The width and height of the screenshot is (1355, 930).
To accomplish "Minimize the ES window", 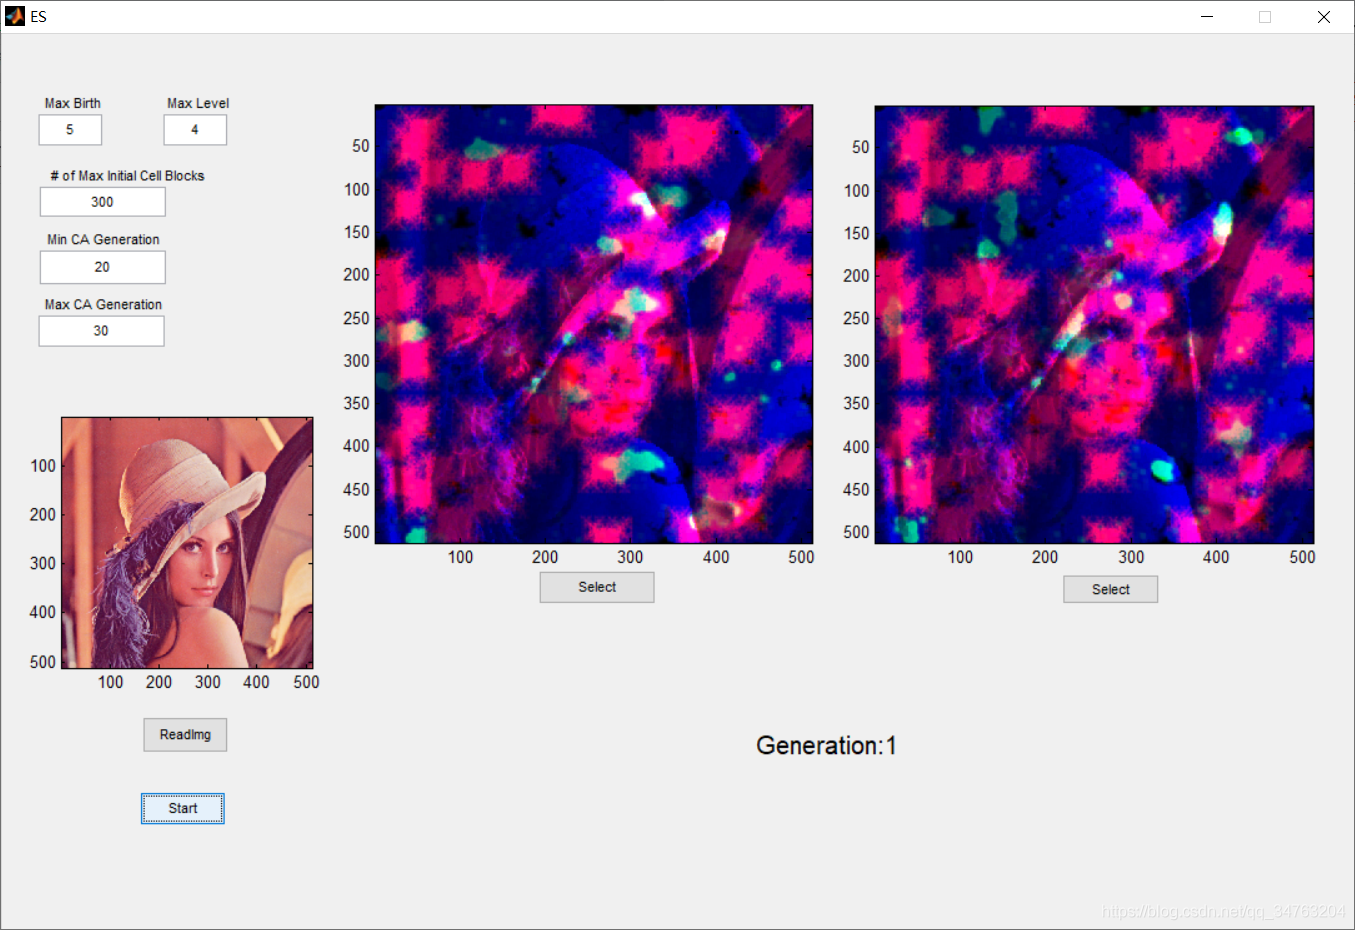I will click(x=1207, y=17).
